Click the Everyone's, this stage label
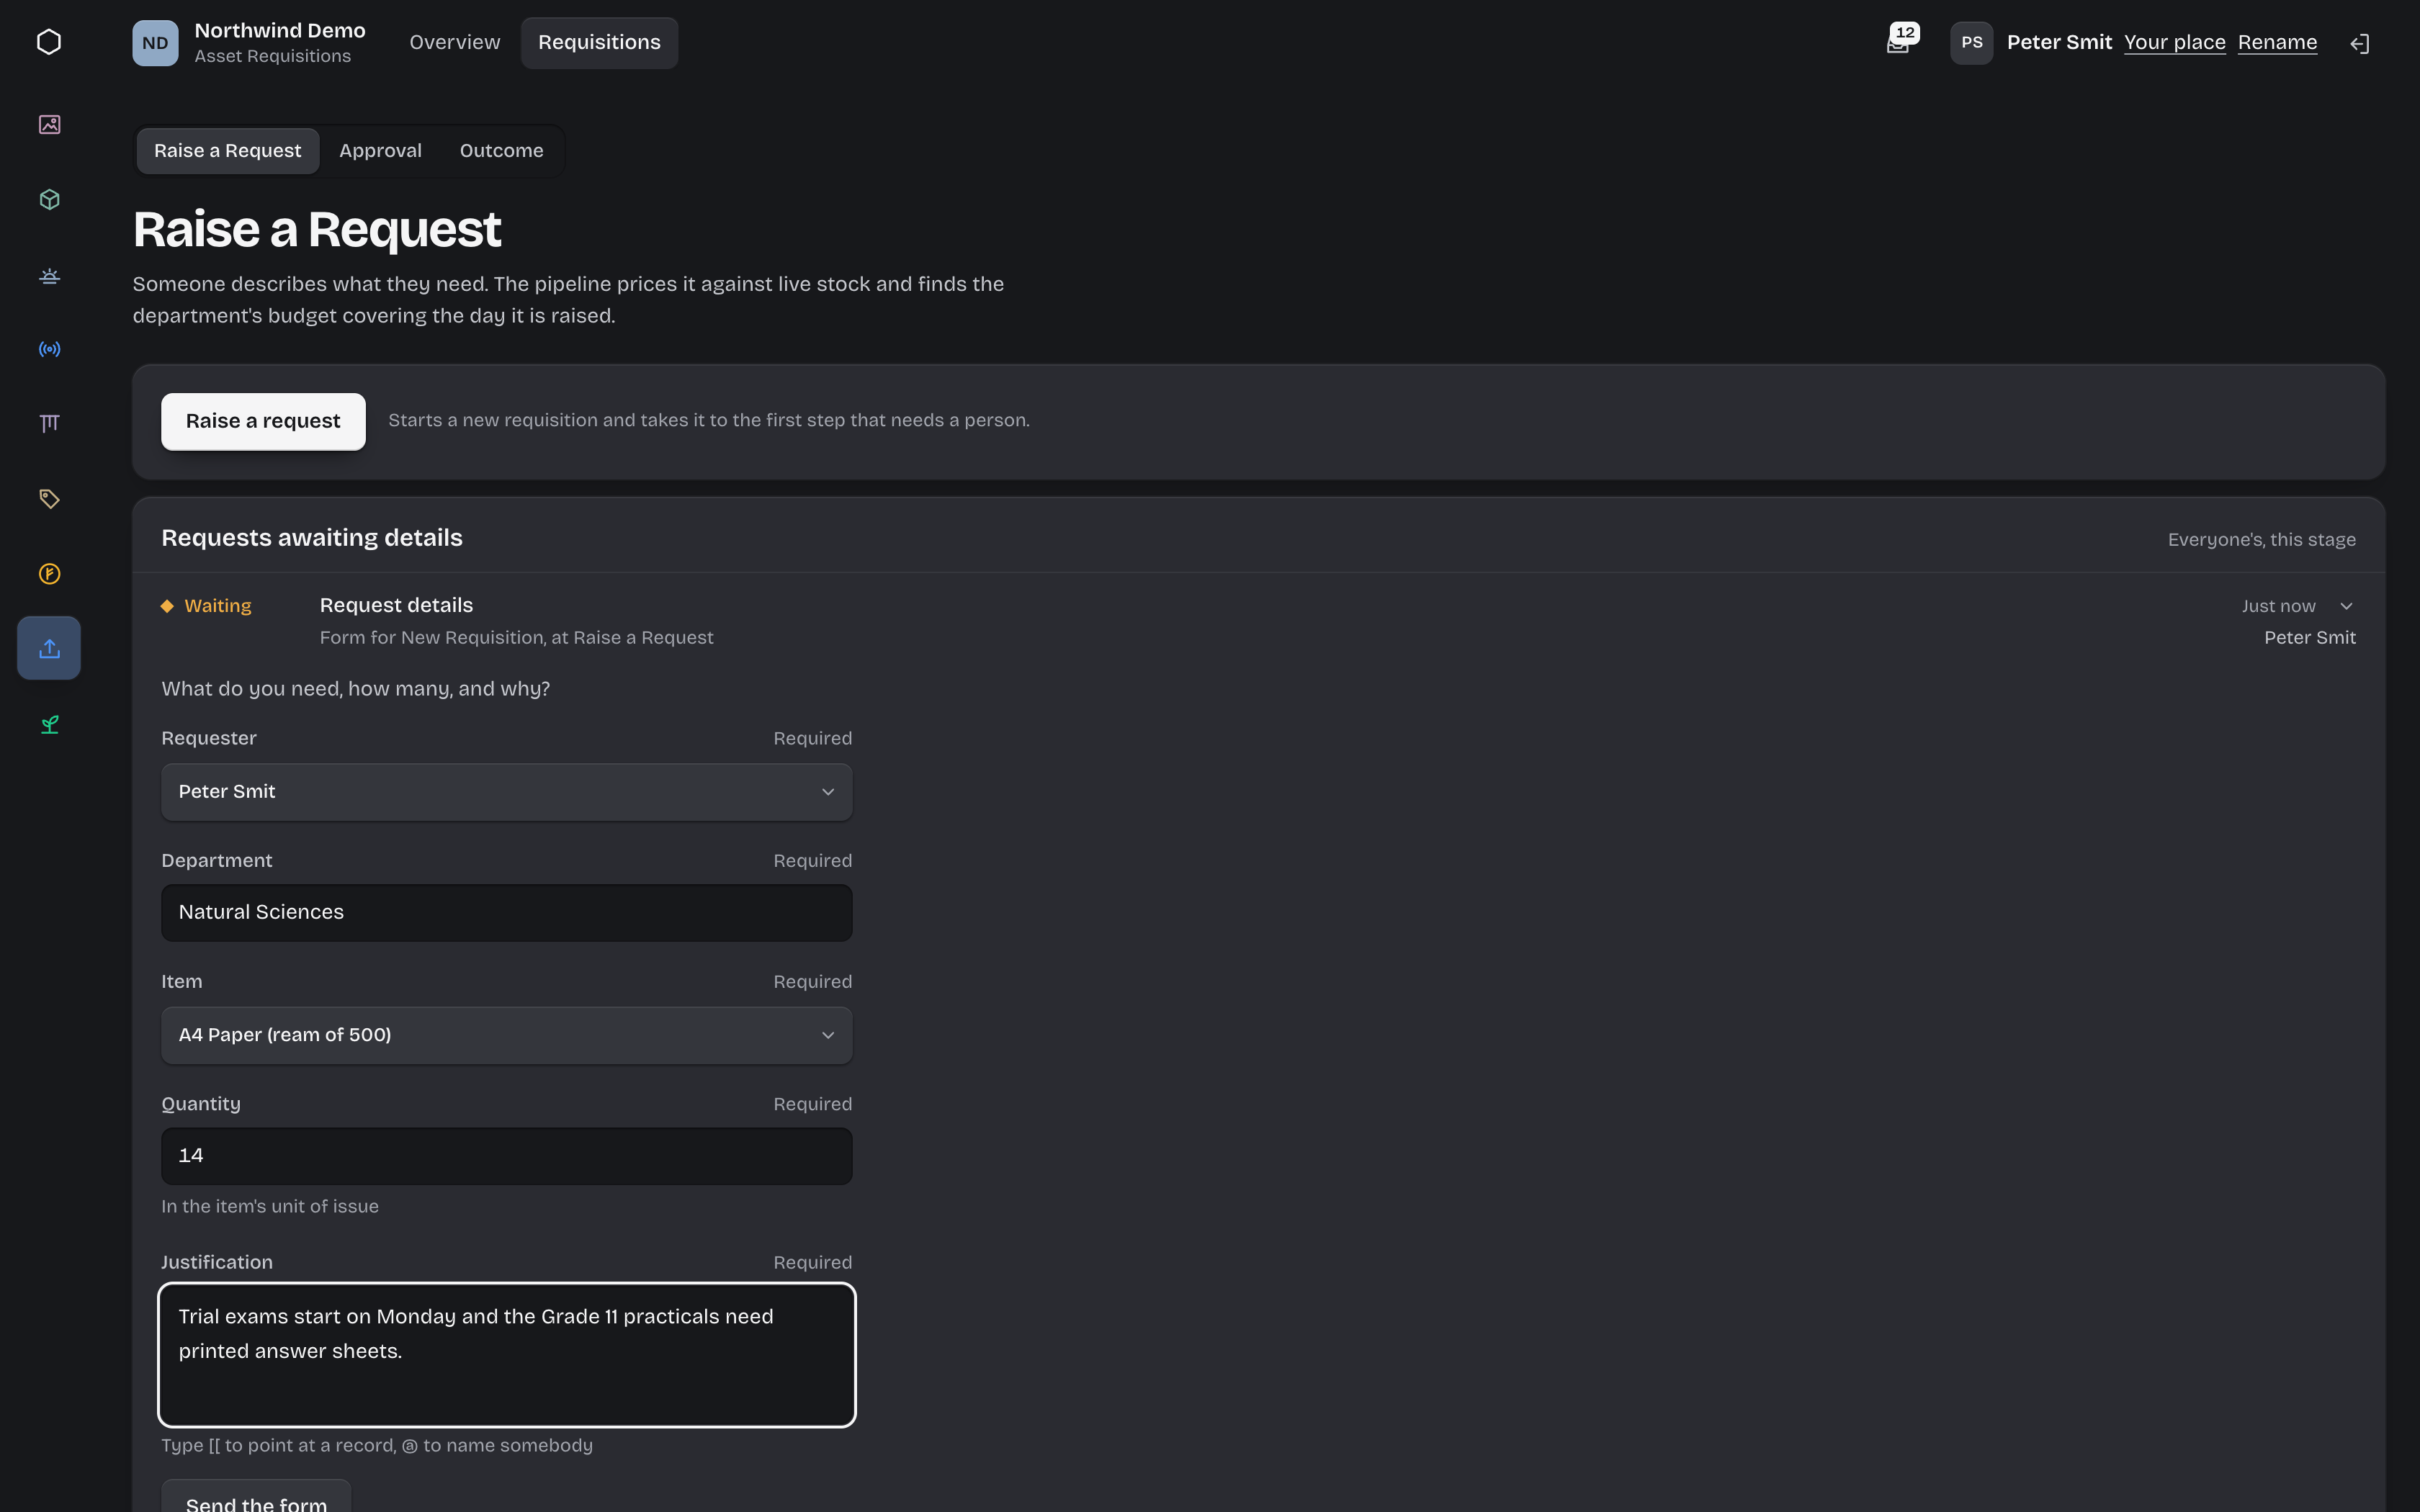 (x=2261, y=540)
